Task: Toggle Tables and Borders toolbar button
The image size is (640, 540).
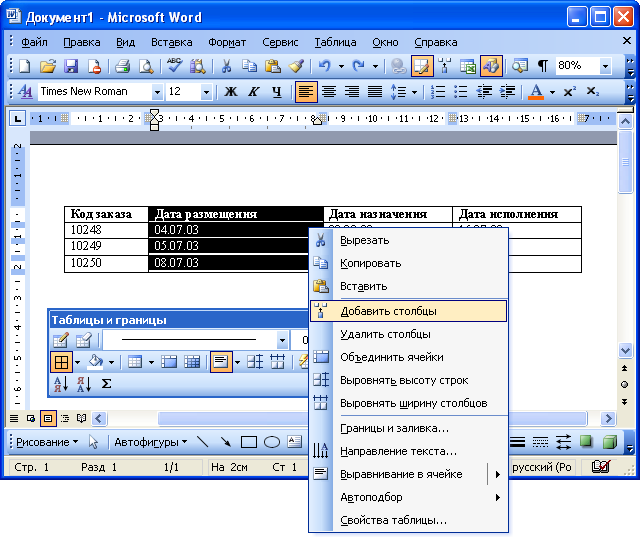Action: (x=422, y=66)
